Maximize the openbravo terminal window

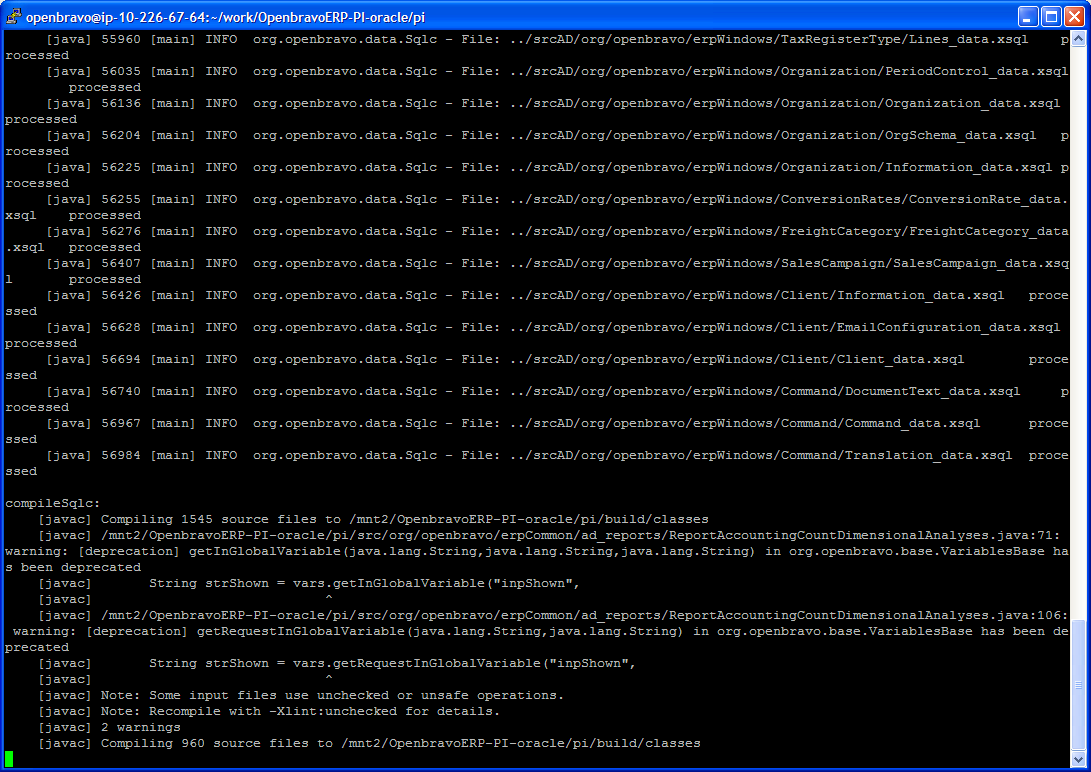[1051, 16]
